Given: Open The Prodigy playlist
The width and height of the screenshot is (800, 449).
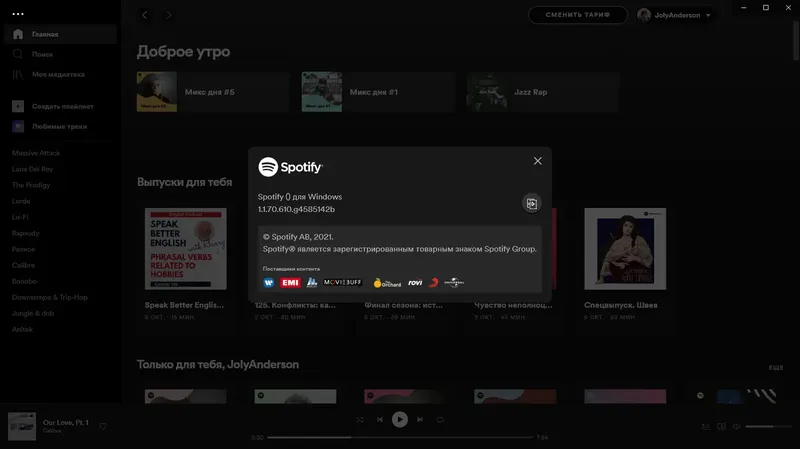Looking at the screenshot, I should point(31,185).
